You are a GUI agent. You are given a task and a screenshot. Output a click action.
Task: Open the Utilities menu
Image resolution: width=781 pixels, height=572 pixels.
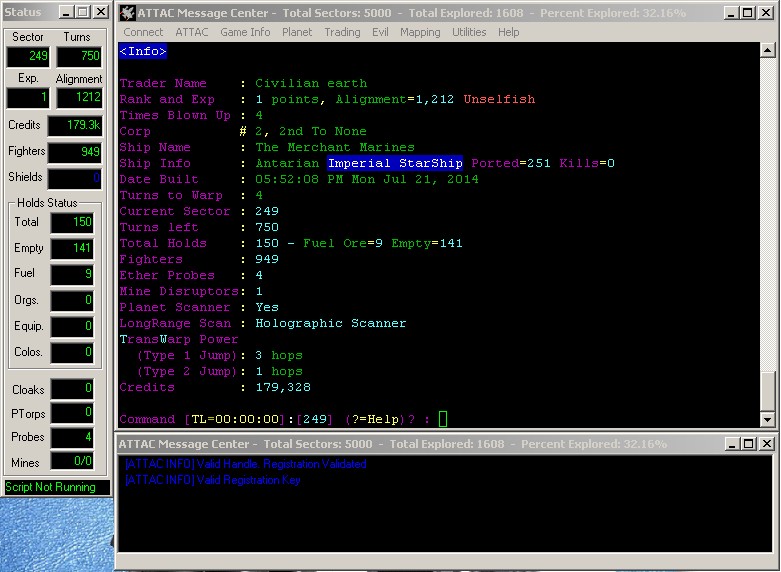469,32
